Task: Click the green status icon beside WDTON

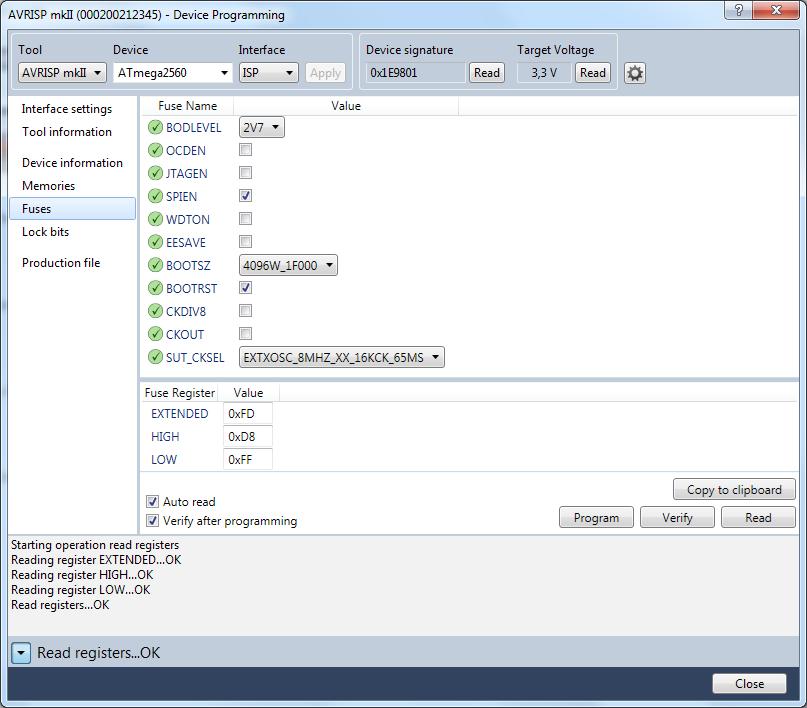Action: tap(155, 219)
